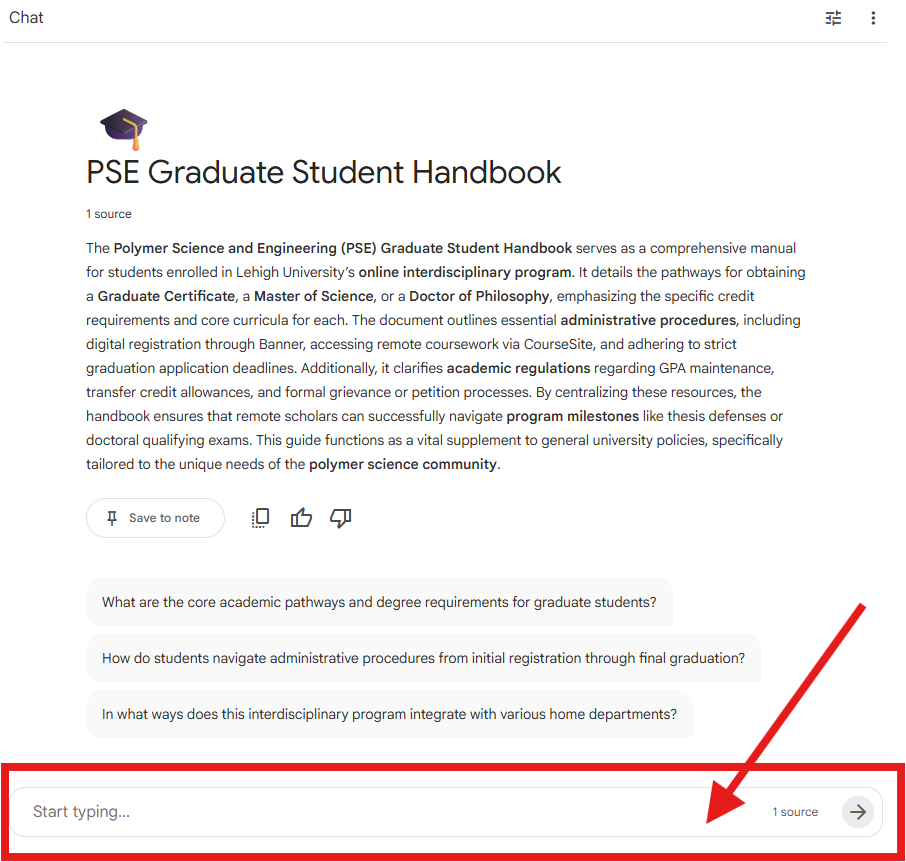906x862 pixels.
Task: Click the 1 source label in the input box
Action: 795,812
